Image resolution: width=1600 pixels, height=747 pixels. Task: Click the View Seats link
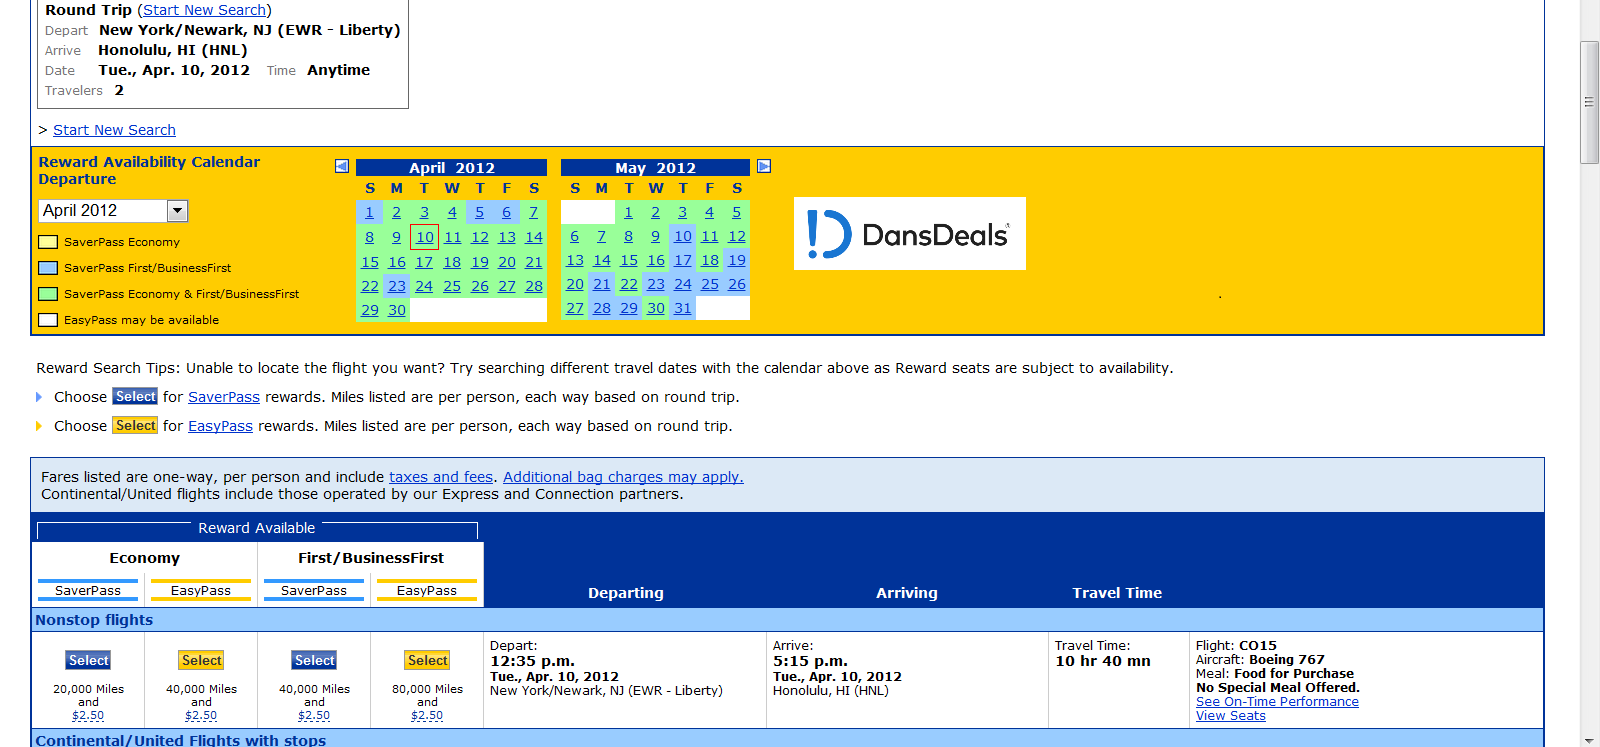click(x=1230, y=716)
